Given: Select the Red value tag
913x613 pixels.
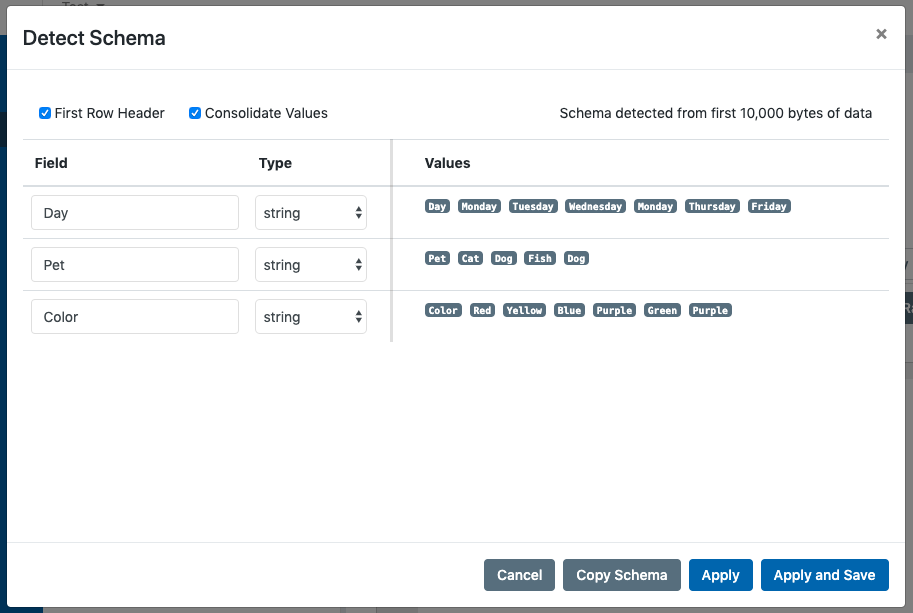Looking at the screenshot, I should [482, 310].
